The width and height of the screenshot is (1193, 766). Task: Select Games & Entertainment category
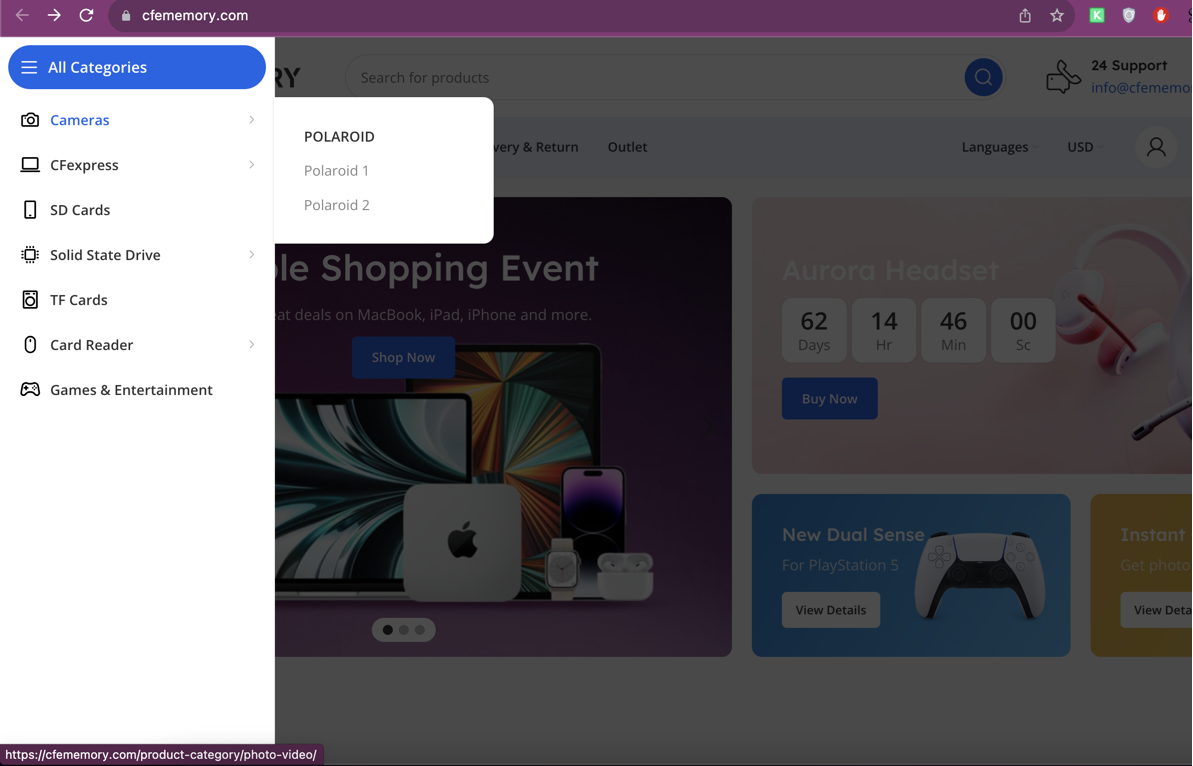pos(131,389)
